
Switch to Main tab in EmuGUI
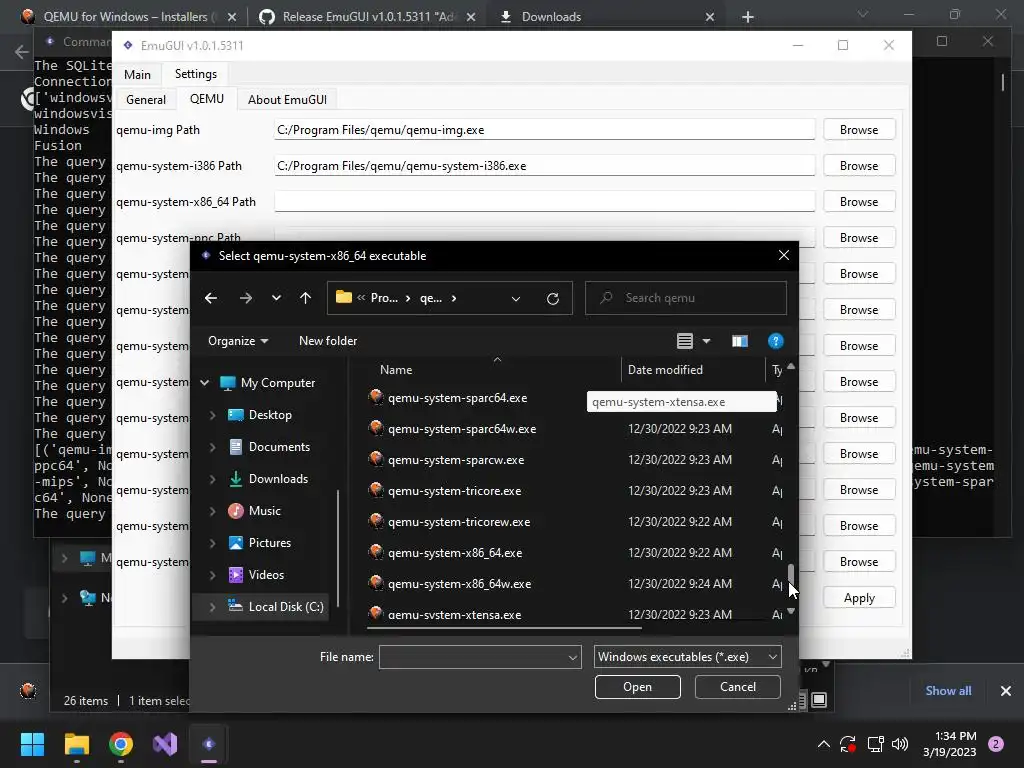[137, 74]
